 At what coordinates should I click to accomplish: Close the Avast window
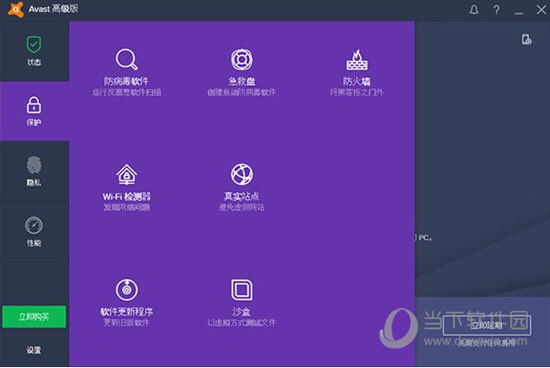pyautogui.click(x=542, y=10)
